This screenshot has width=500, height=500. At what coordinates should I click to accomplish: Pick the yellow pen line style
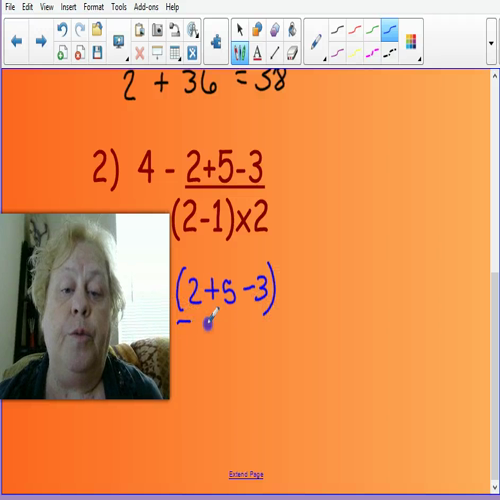point(355,53)
